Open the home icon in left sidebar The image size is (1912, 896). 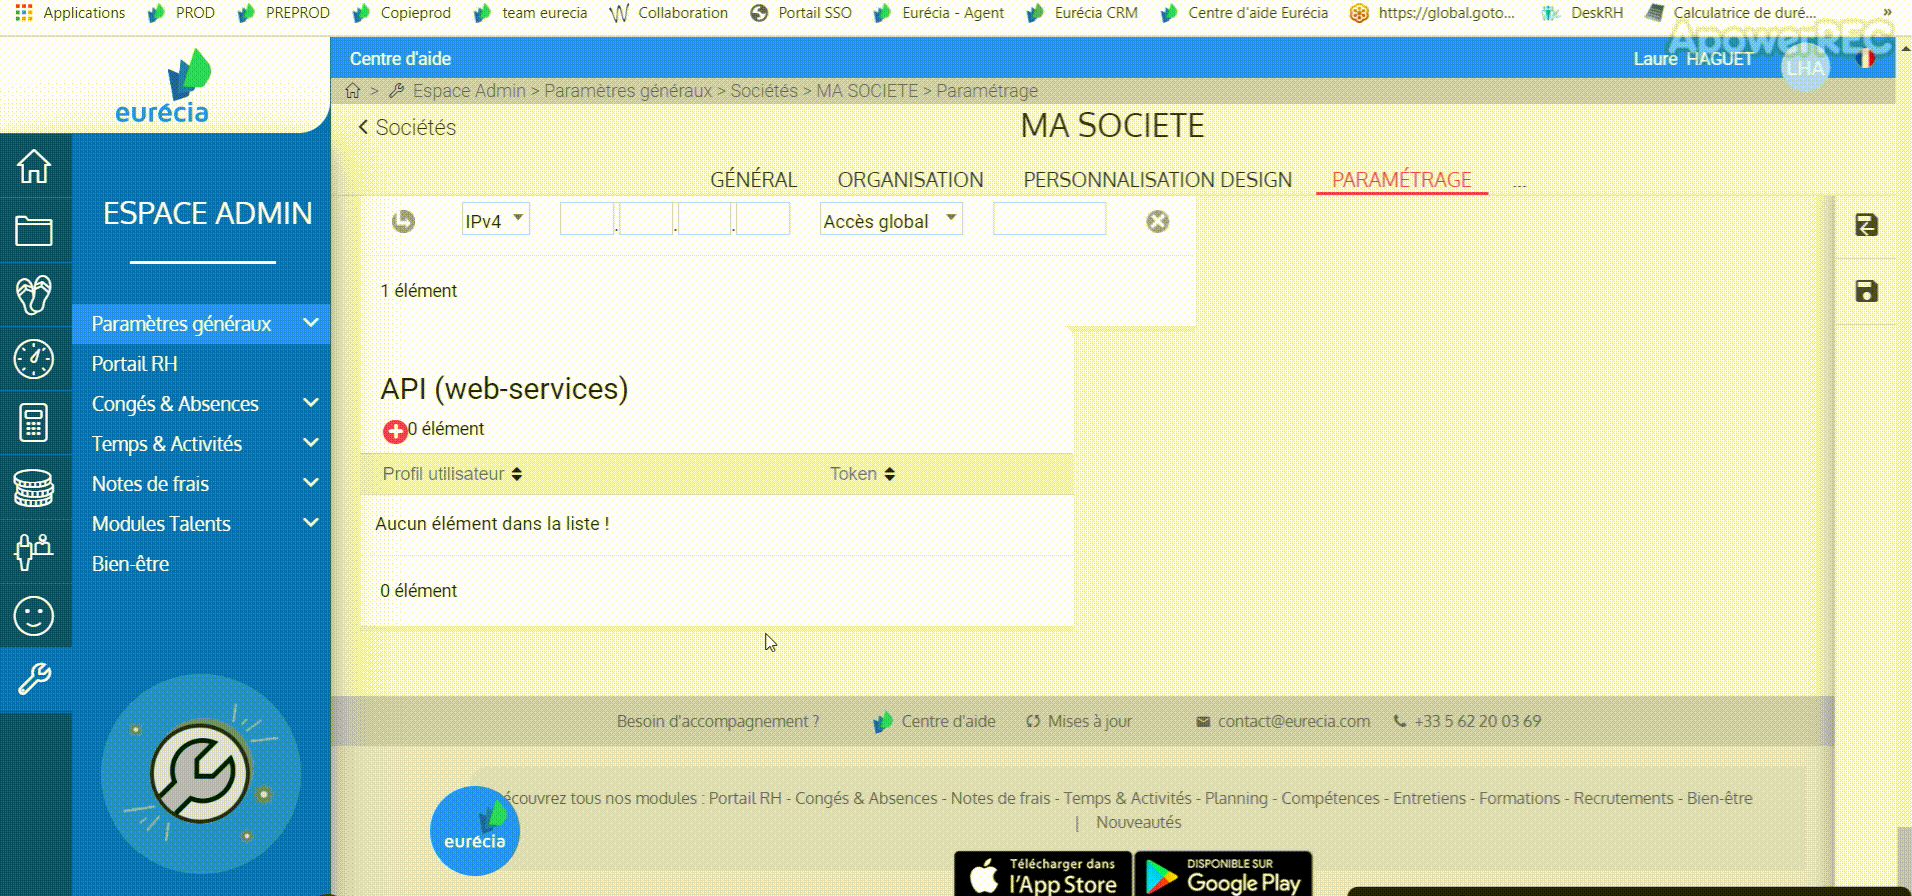(x=34, y=166)
